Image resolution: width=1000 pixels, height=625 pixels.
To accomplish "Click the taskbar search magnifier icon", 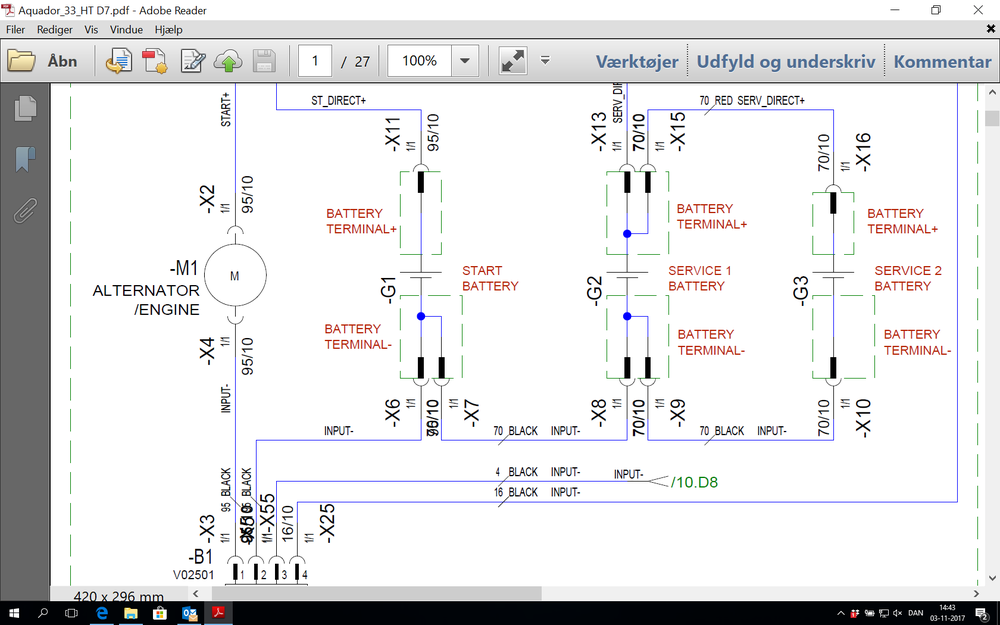I will click(43, 614).
